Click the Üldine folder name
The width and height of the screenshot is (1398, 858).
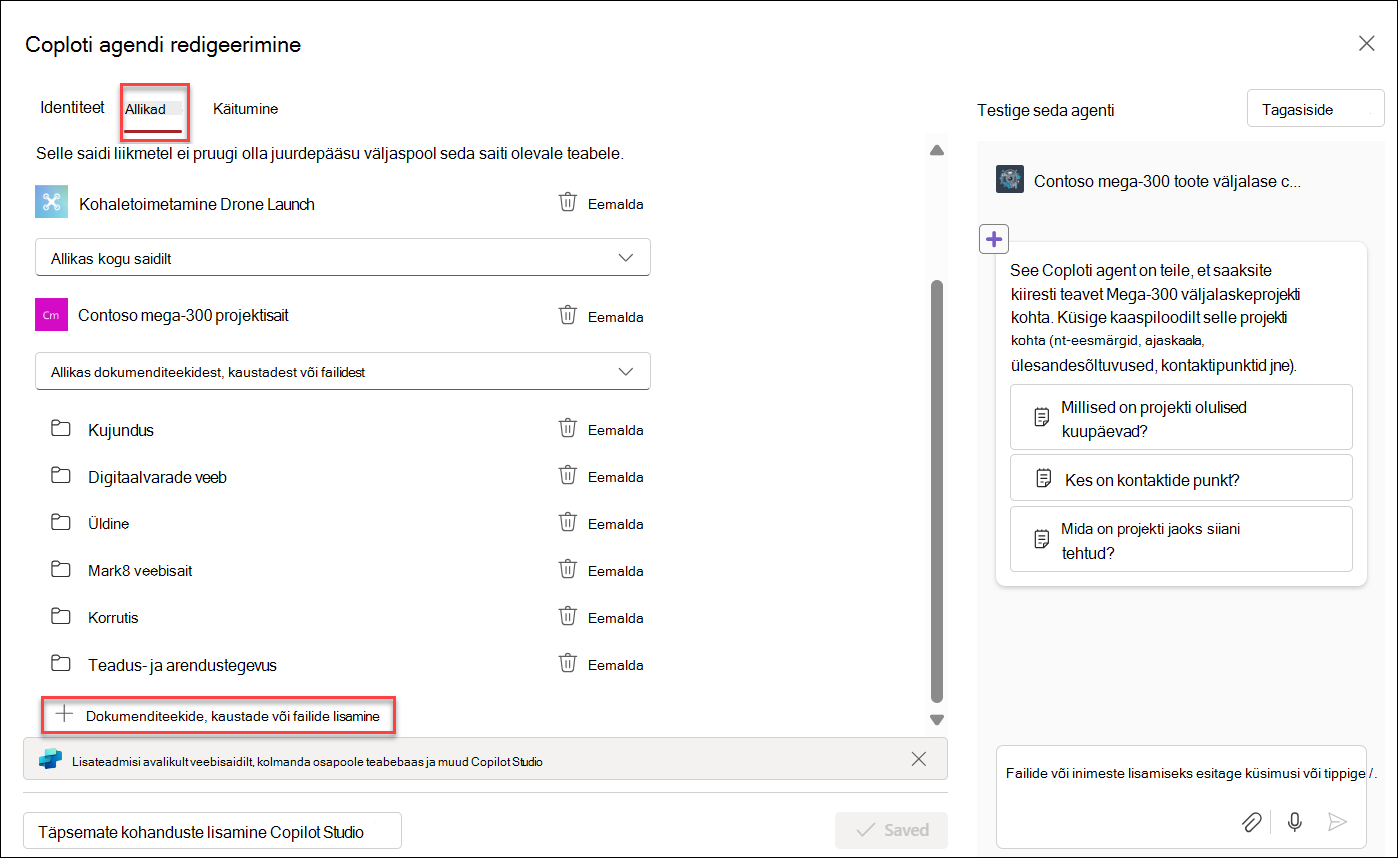(x=108, y=524)
